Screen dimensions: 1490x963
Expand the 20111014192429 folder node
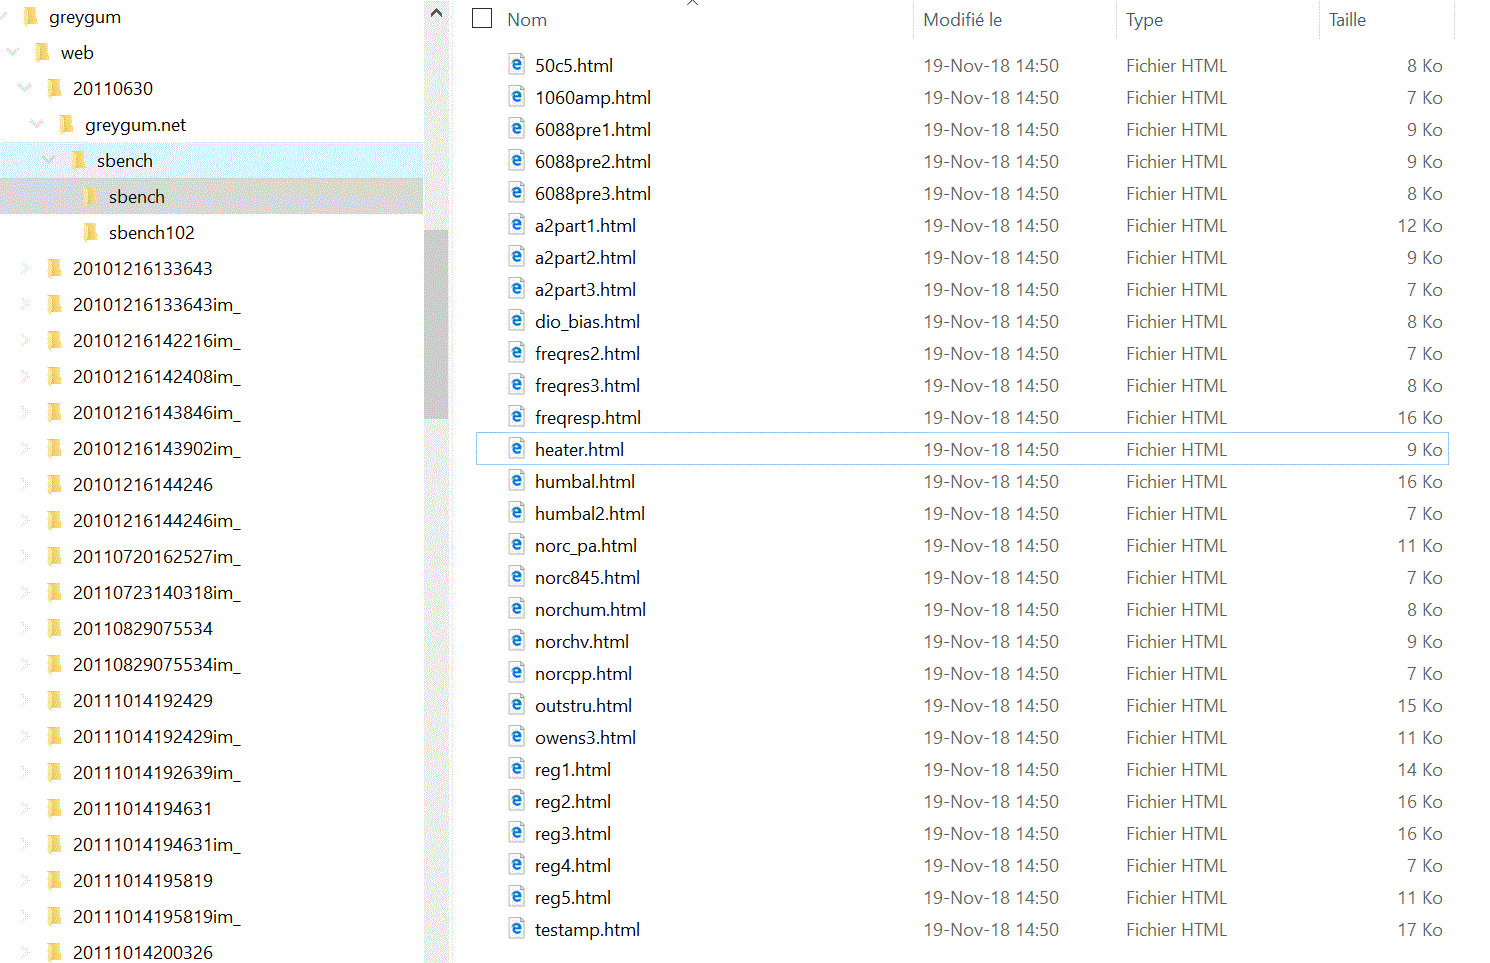[25, 700]
